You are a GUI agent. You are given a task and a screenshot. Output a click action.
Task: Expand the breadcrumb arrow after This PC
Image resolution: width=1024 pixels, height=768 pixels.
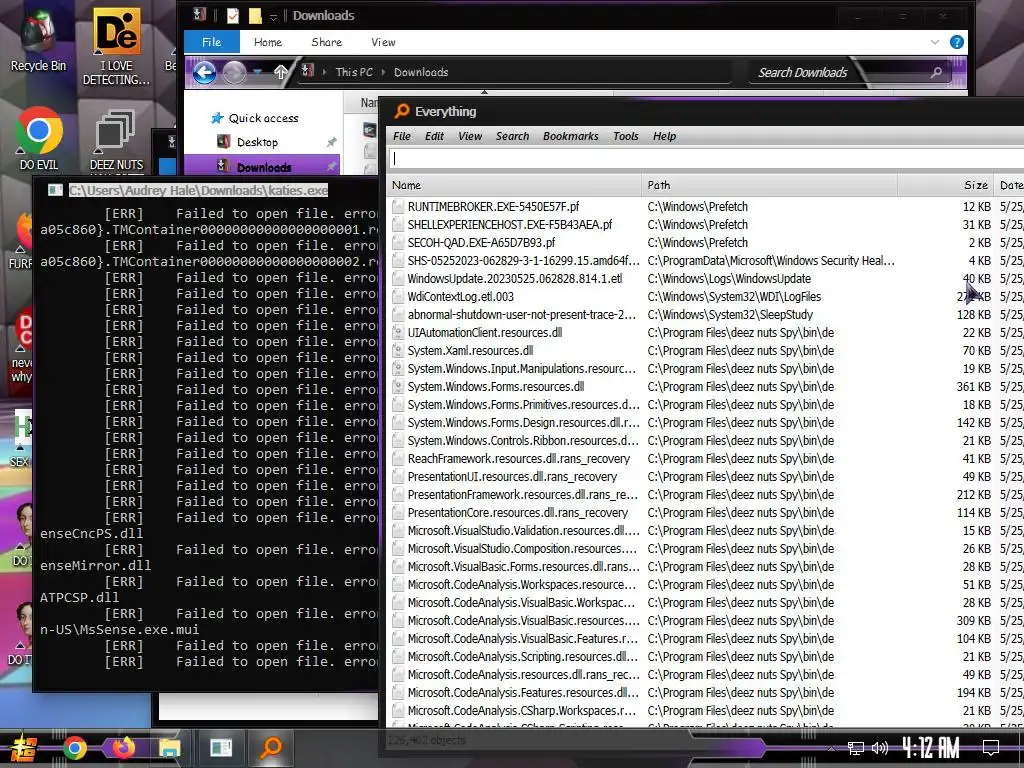tap(383, 72)
